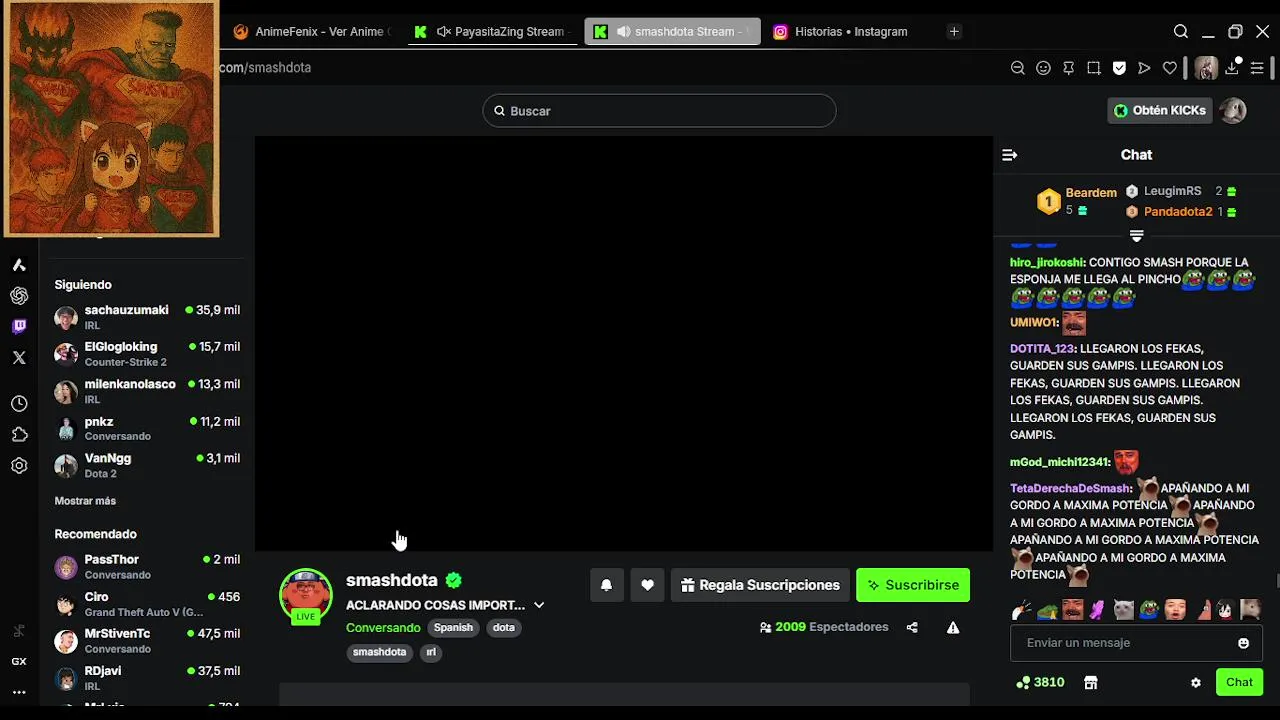Click the smashdota tag

point(379,652)
